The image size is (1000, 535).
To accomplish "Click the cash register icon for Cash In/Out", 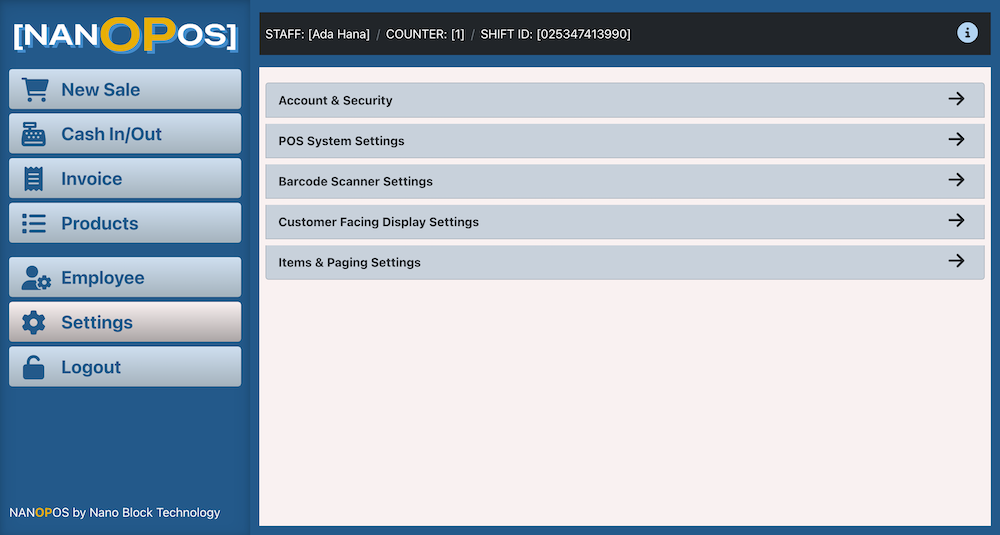I will 33,135.
